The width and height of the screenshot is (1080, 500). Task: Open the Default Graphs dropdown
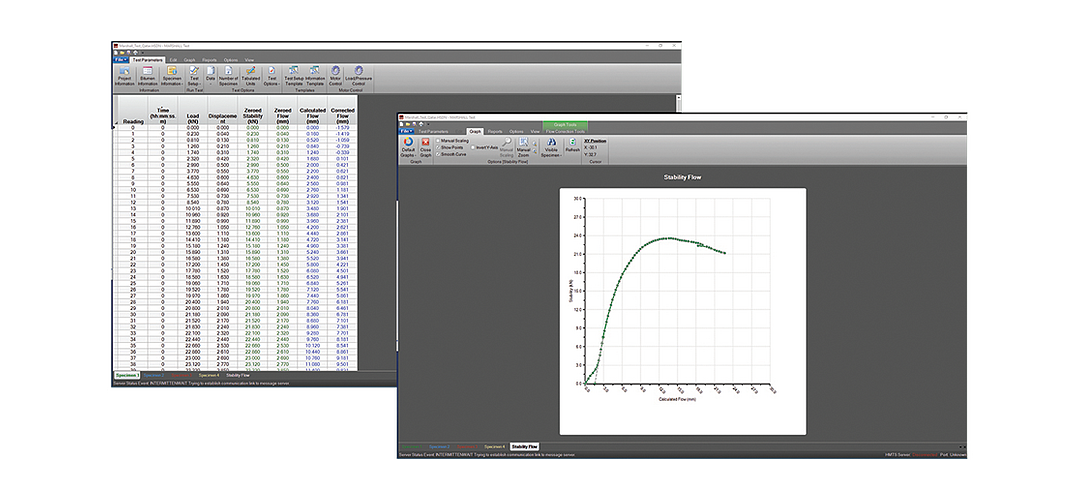point(408,147)
